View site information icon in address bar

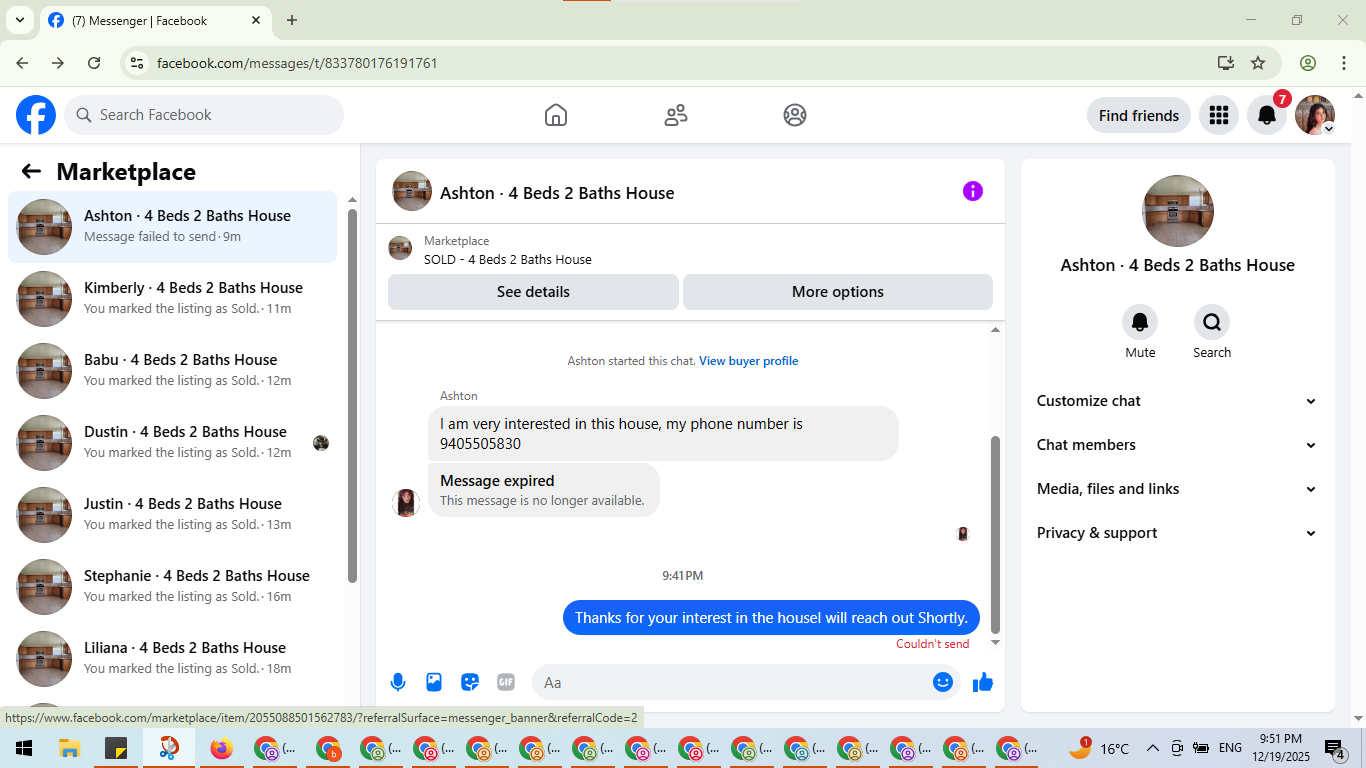[137, 63]
